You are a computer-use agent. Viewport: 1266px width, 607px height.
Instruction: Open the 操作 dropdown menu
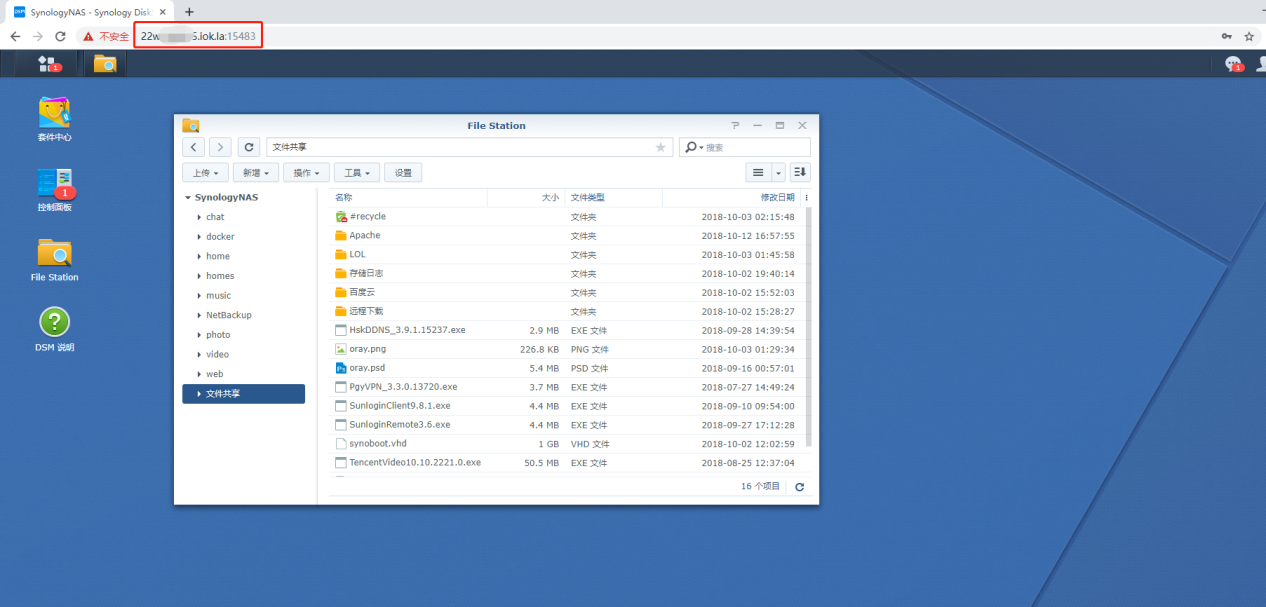pyautogui.click(x=306, y=173)
